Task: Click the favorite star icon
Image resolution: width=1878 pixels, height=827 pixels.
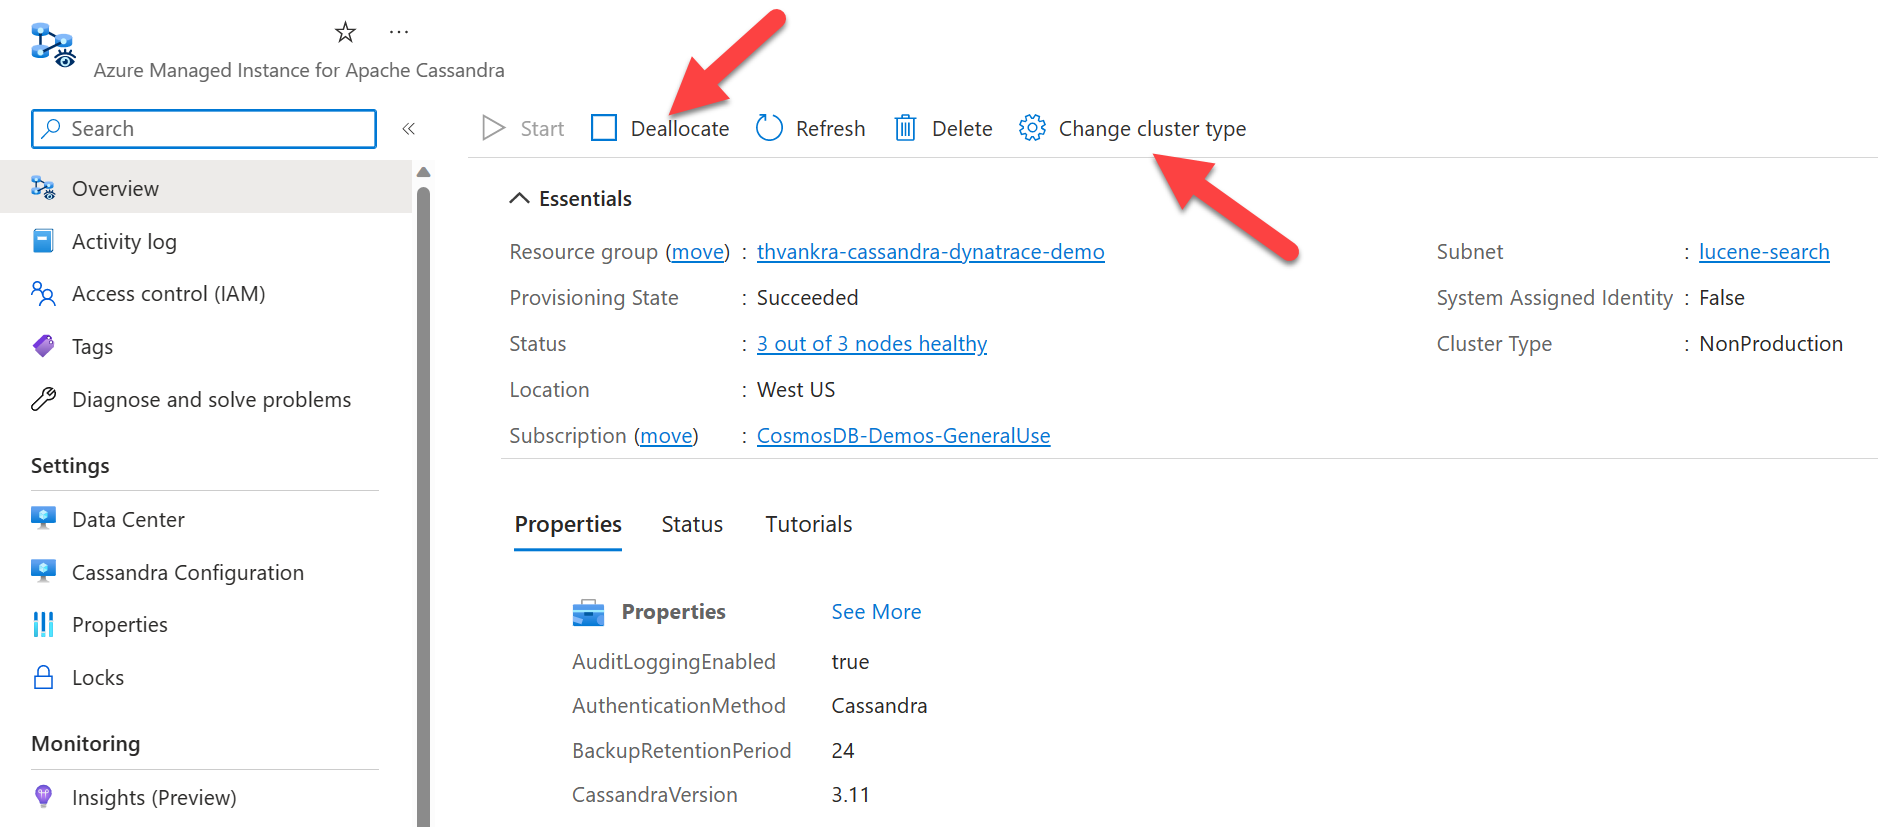Action: pos(345,32)
